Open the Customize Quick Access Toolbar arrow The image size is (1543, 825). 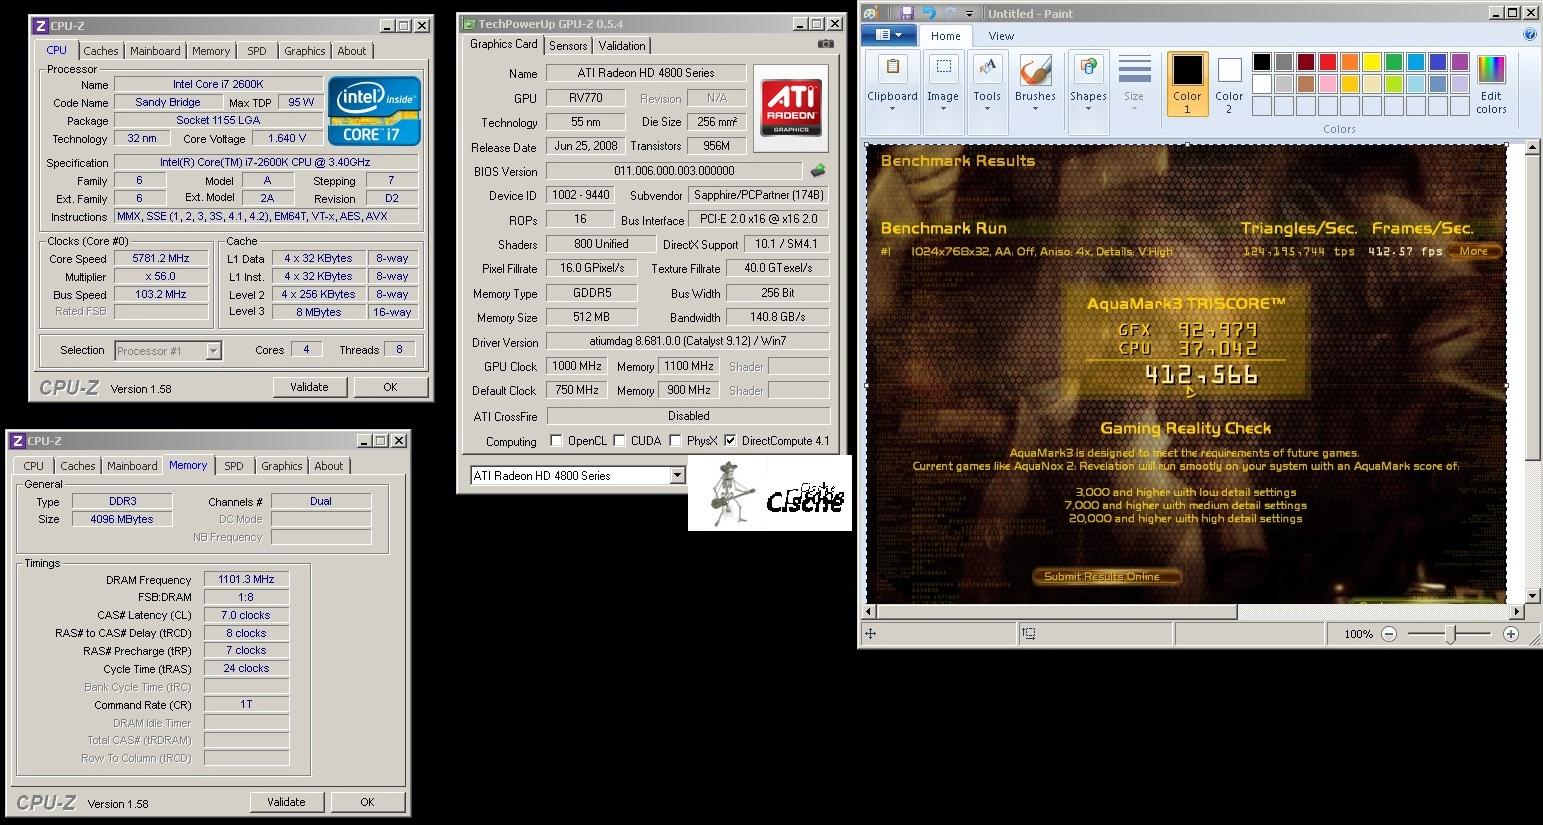(969, 14)
